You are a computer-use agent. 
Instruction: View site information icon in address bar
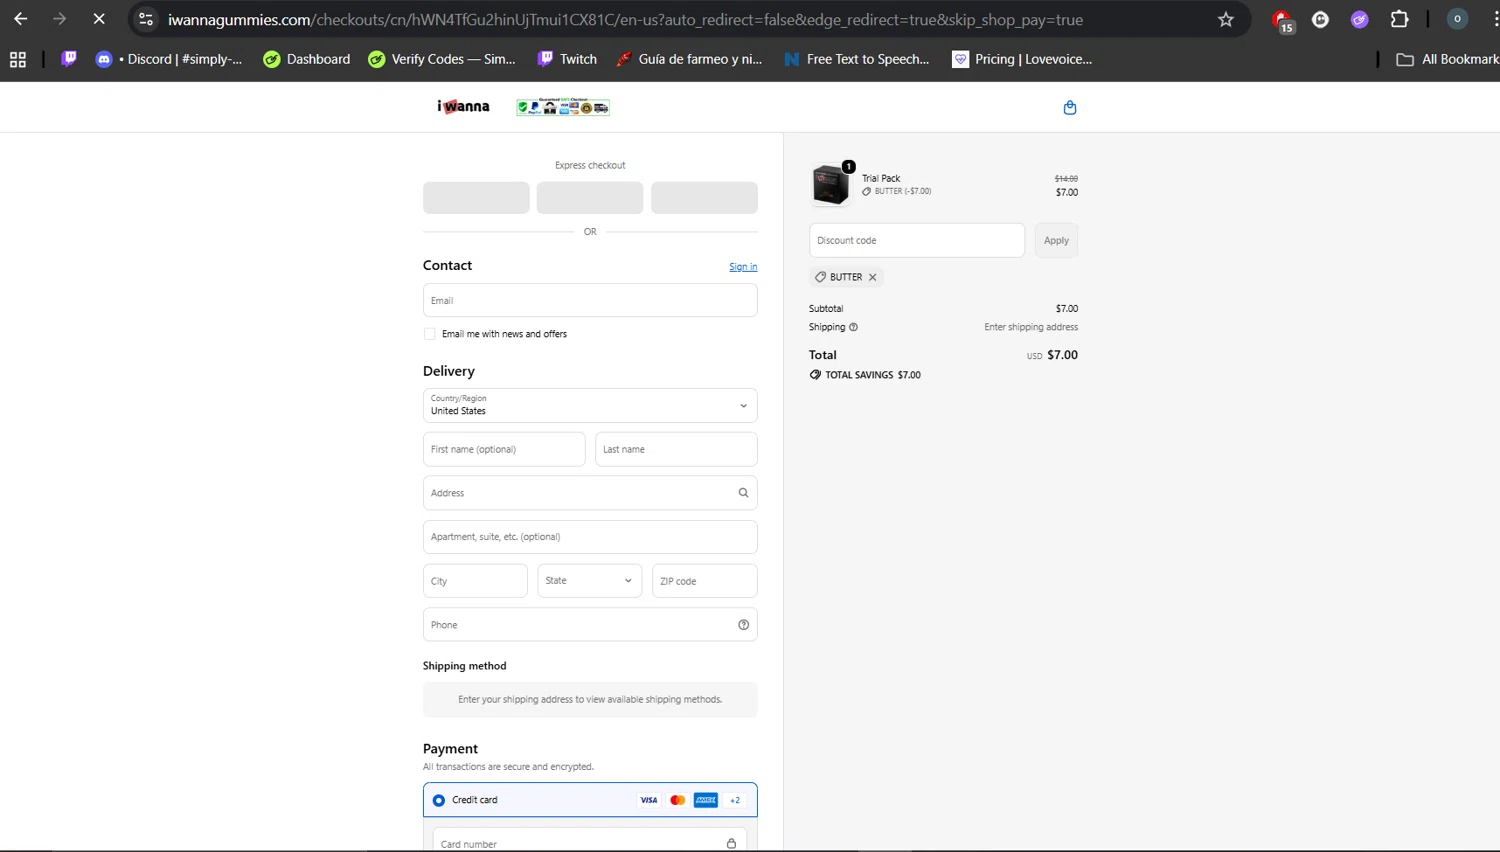point(146,19)
